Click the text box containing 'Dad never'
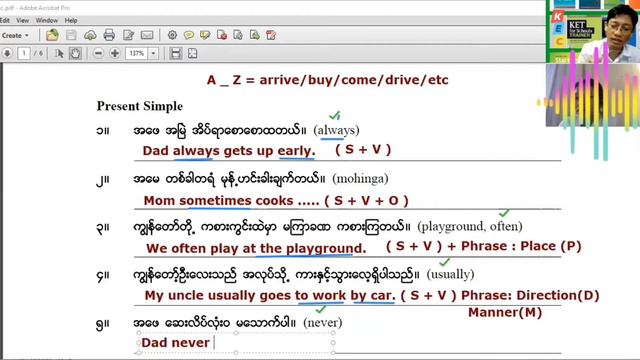 click(x=236, y=343)
